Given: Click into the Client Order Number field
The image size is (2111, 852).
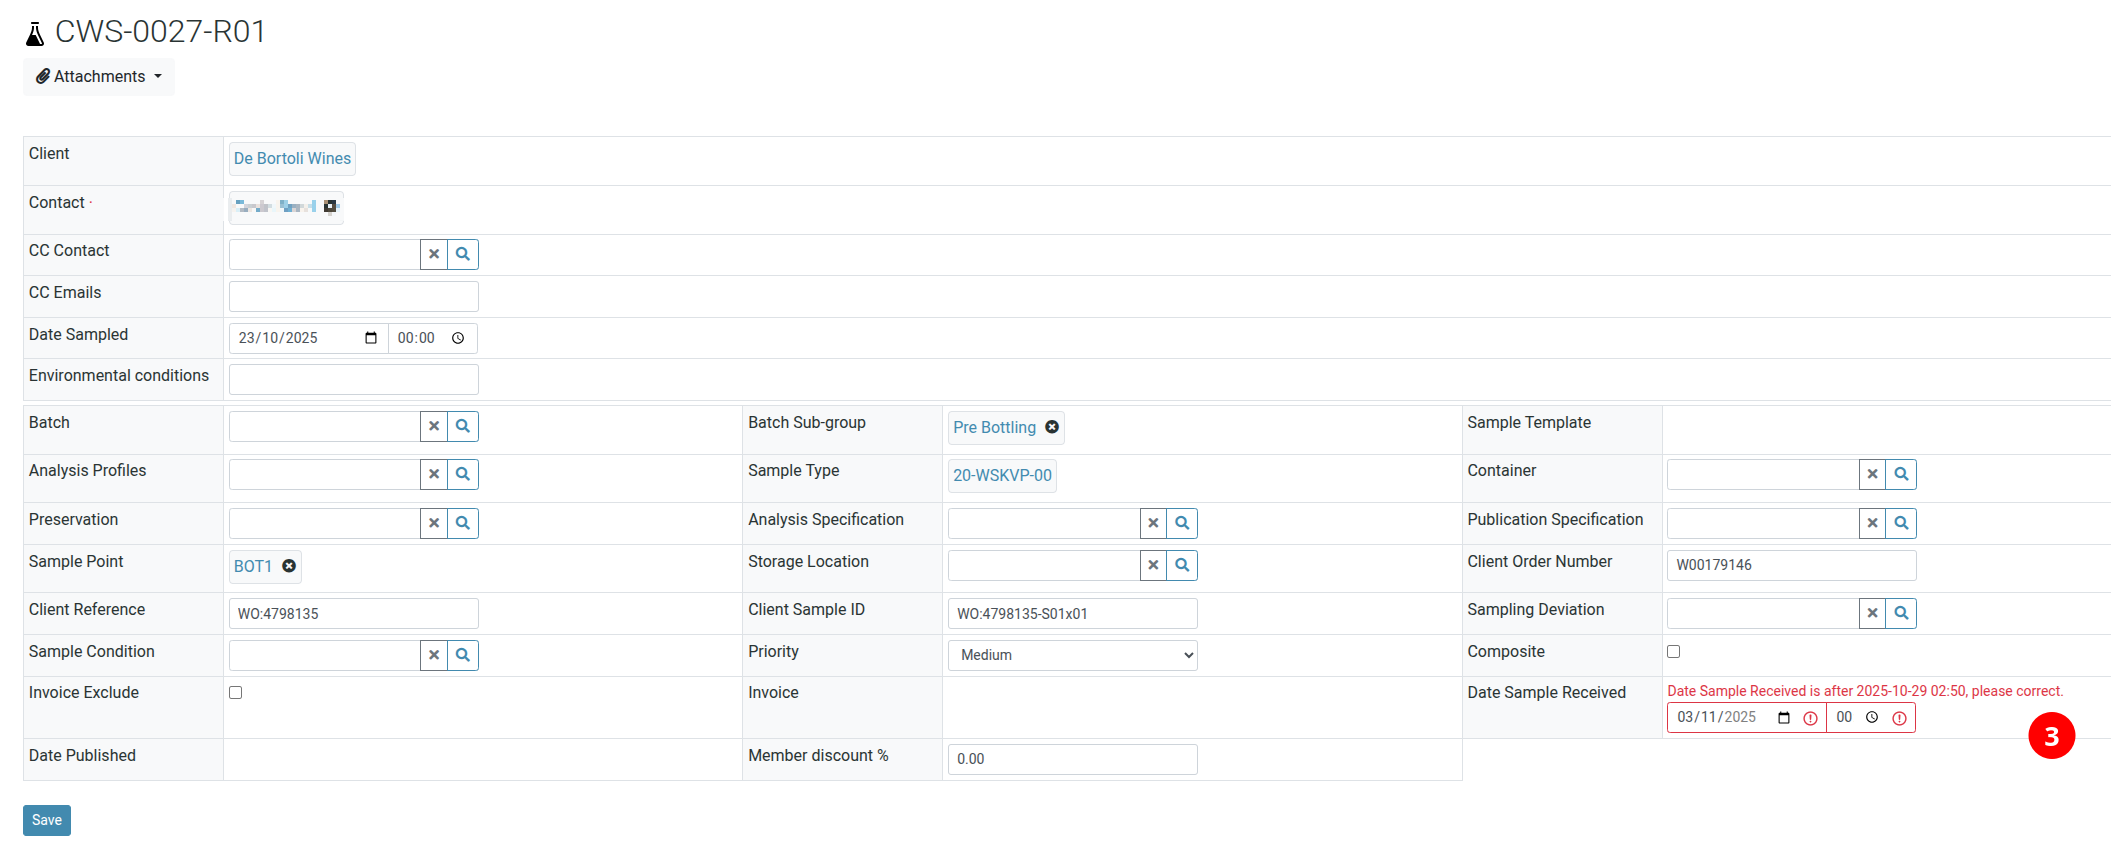Looking at the screenshot, I should pos(1790,565).
